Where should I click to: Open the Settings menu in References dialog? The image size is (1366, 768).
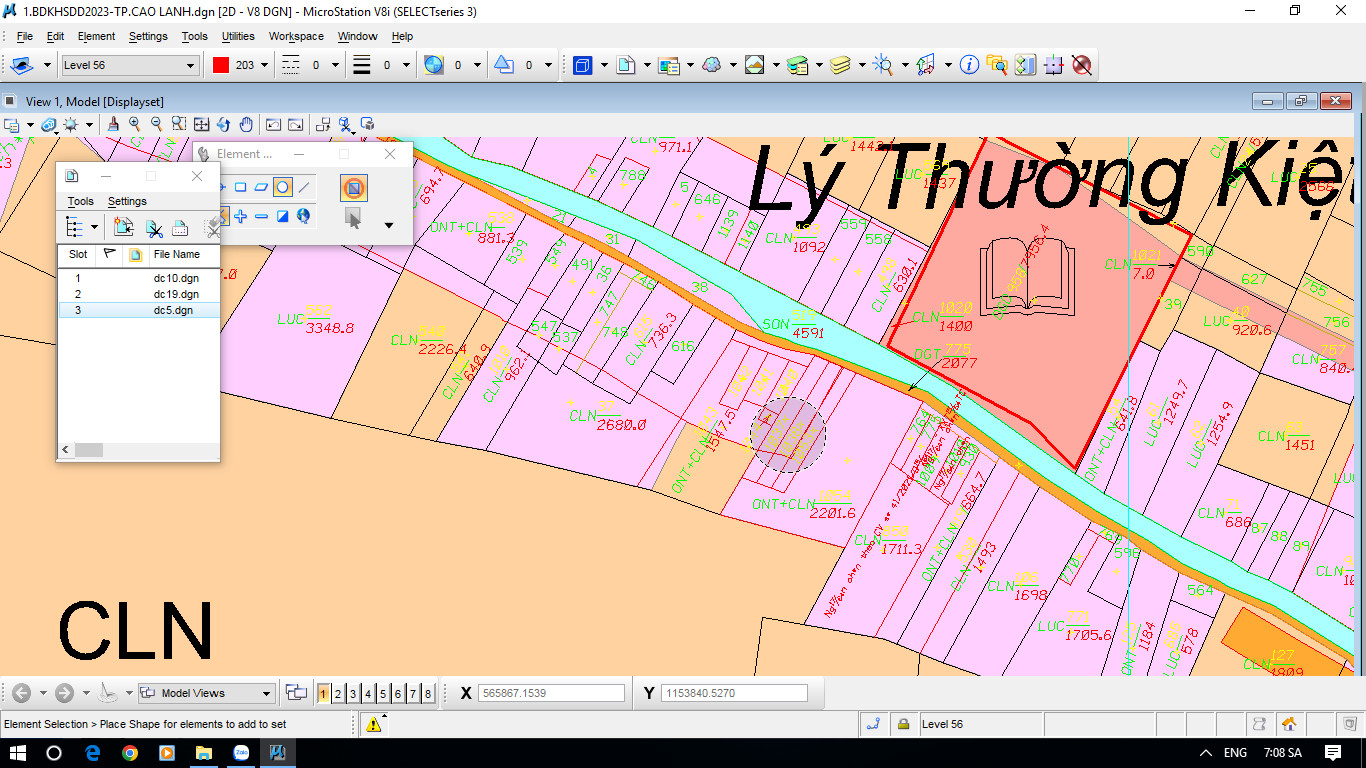127,201
